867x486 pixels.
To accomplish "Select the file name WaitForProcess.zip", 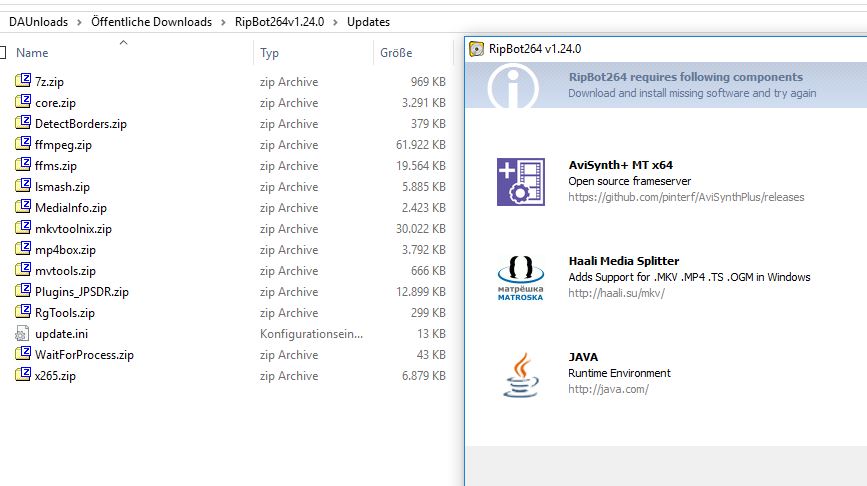I will click(x=84, y=355).
